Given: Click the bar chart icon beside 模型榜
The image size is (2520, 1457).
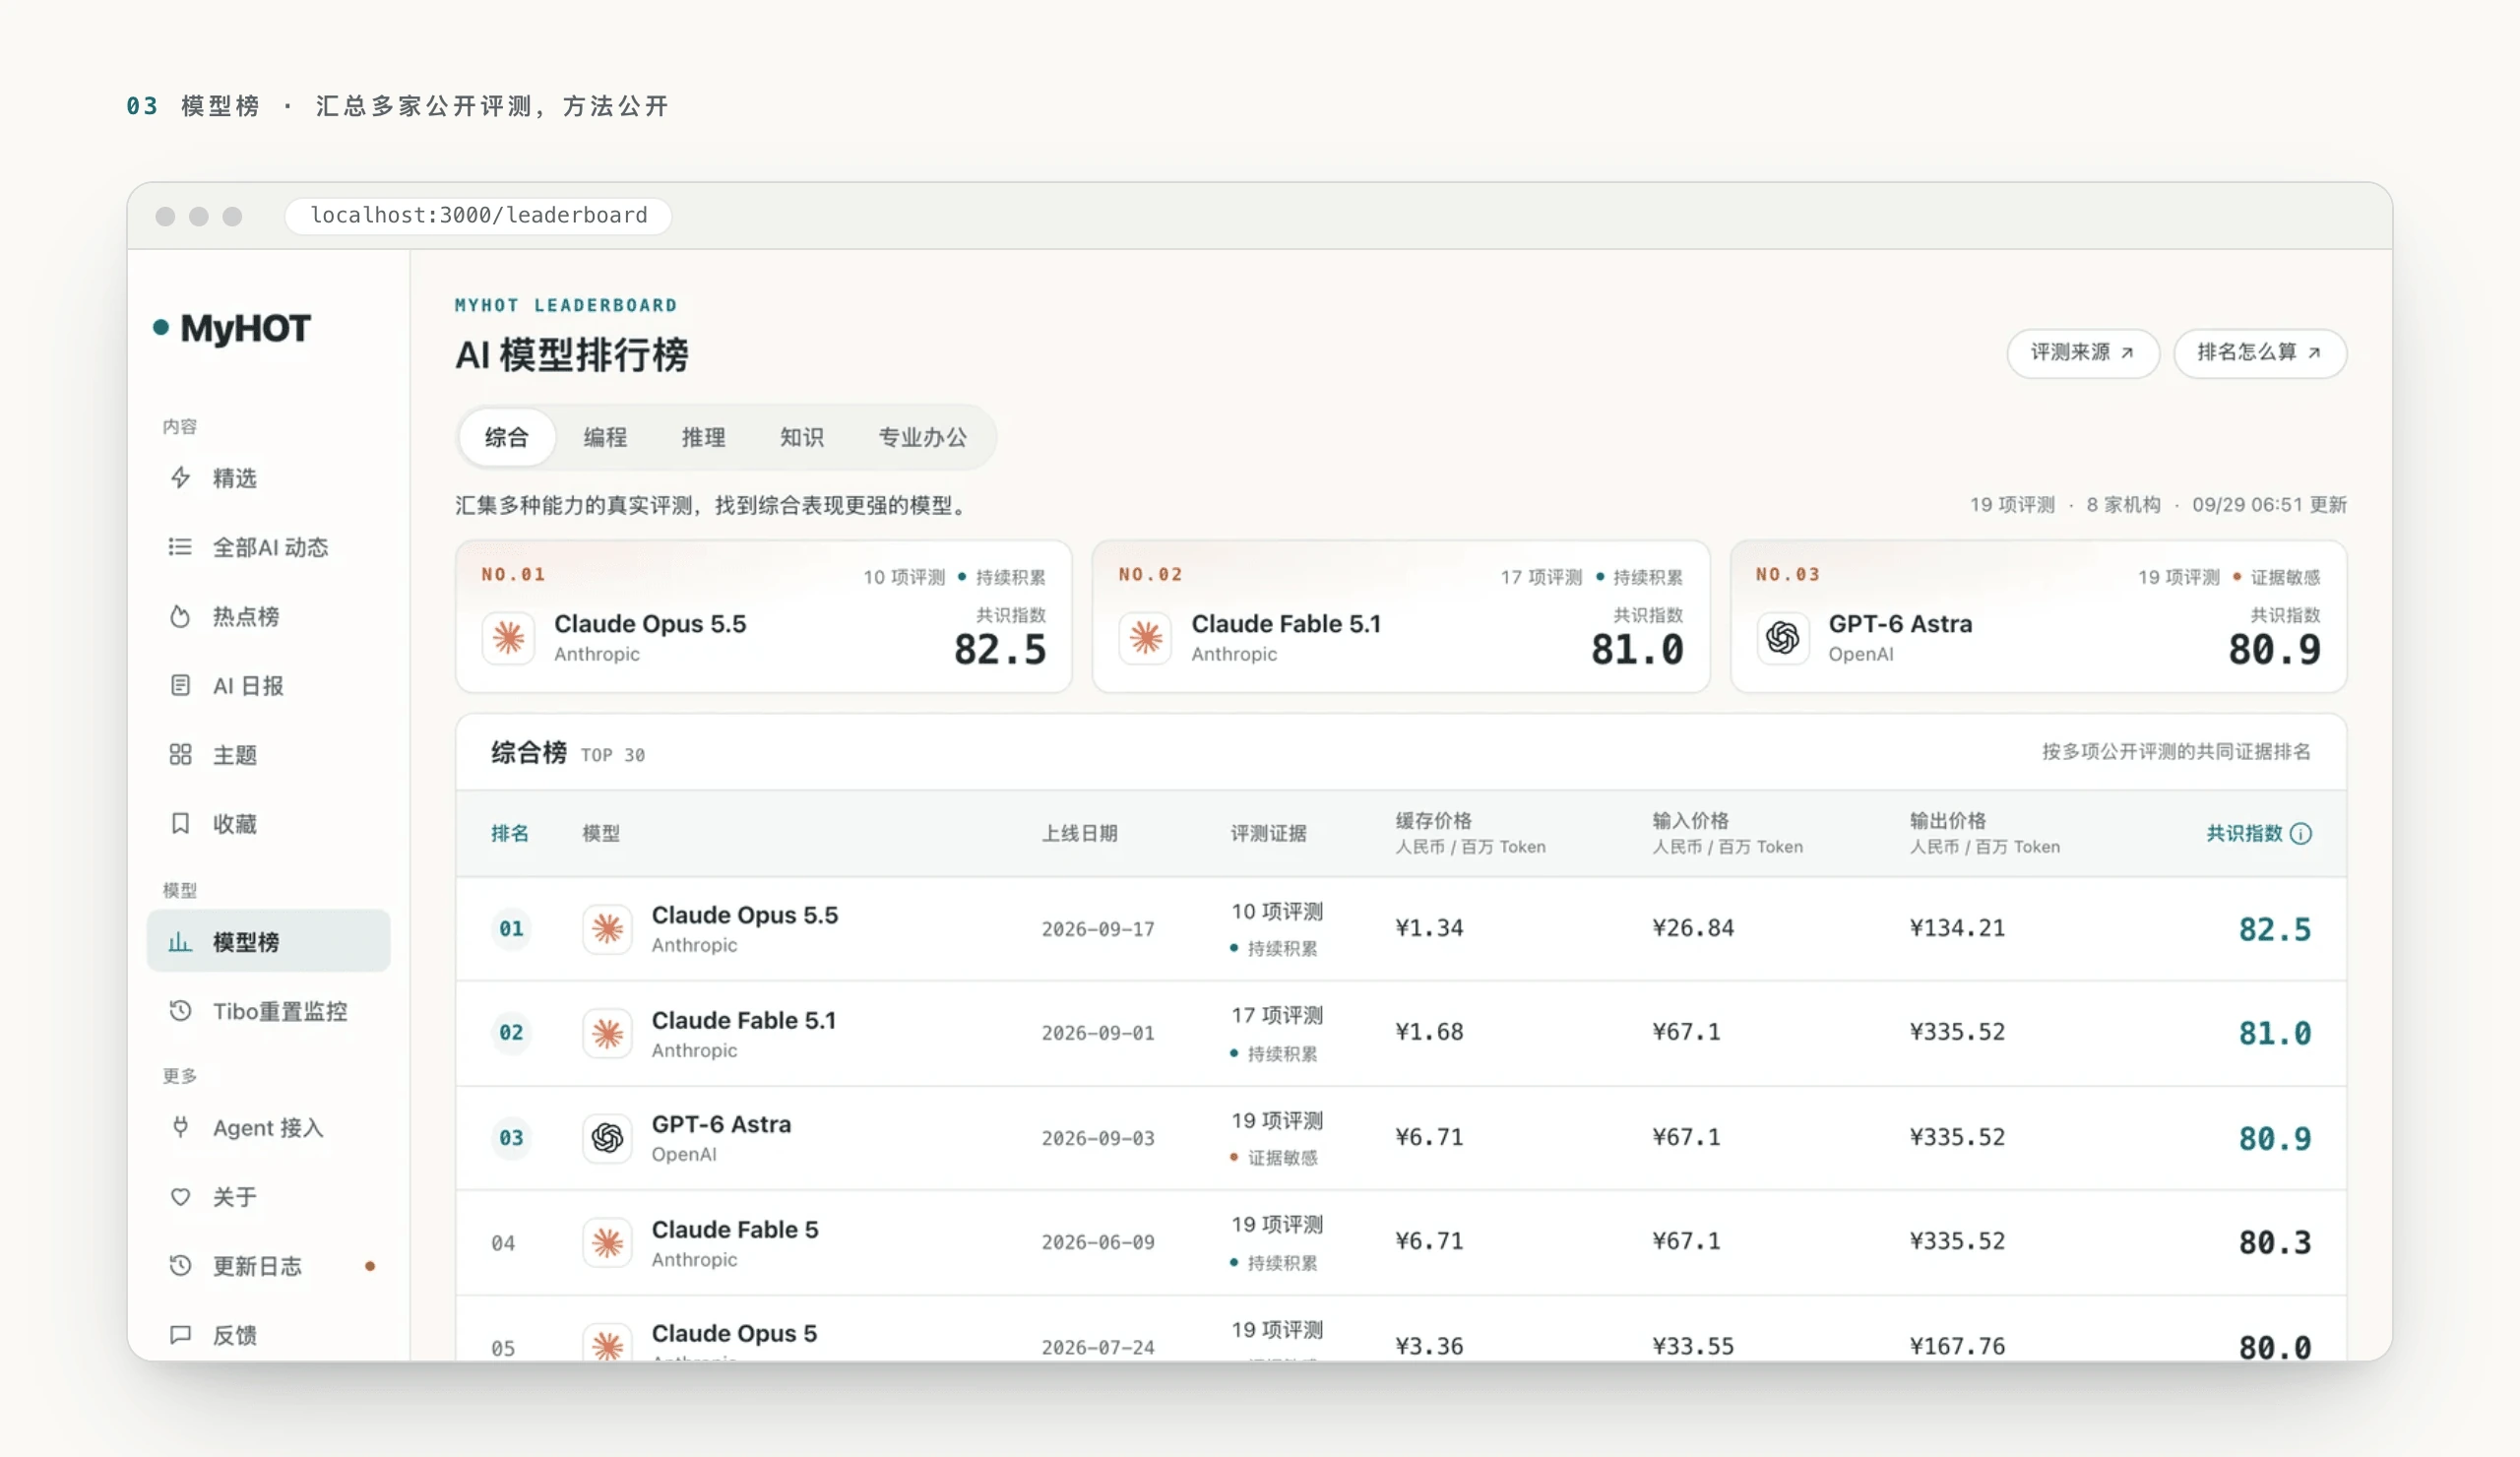Looking at the screenshot, I should point(180,941).
